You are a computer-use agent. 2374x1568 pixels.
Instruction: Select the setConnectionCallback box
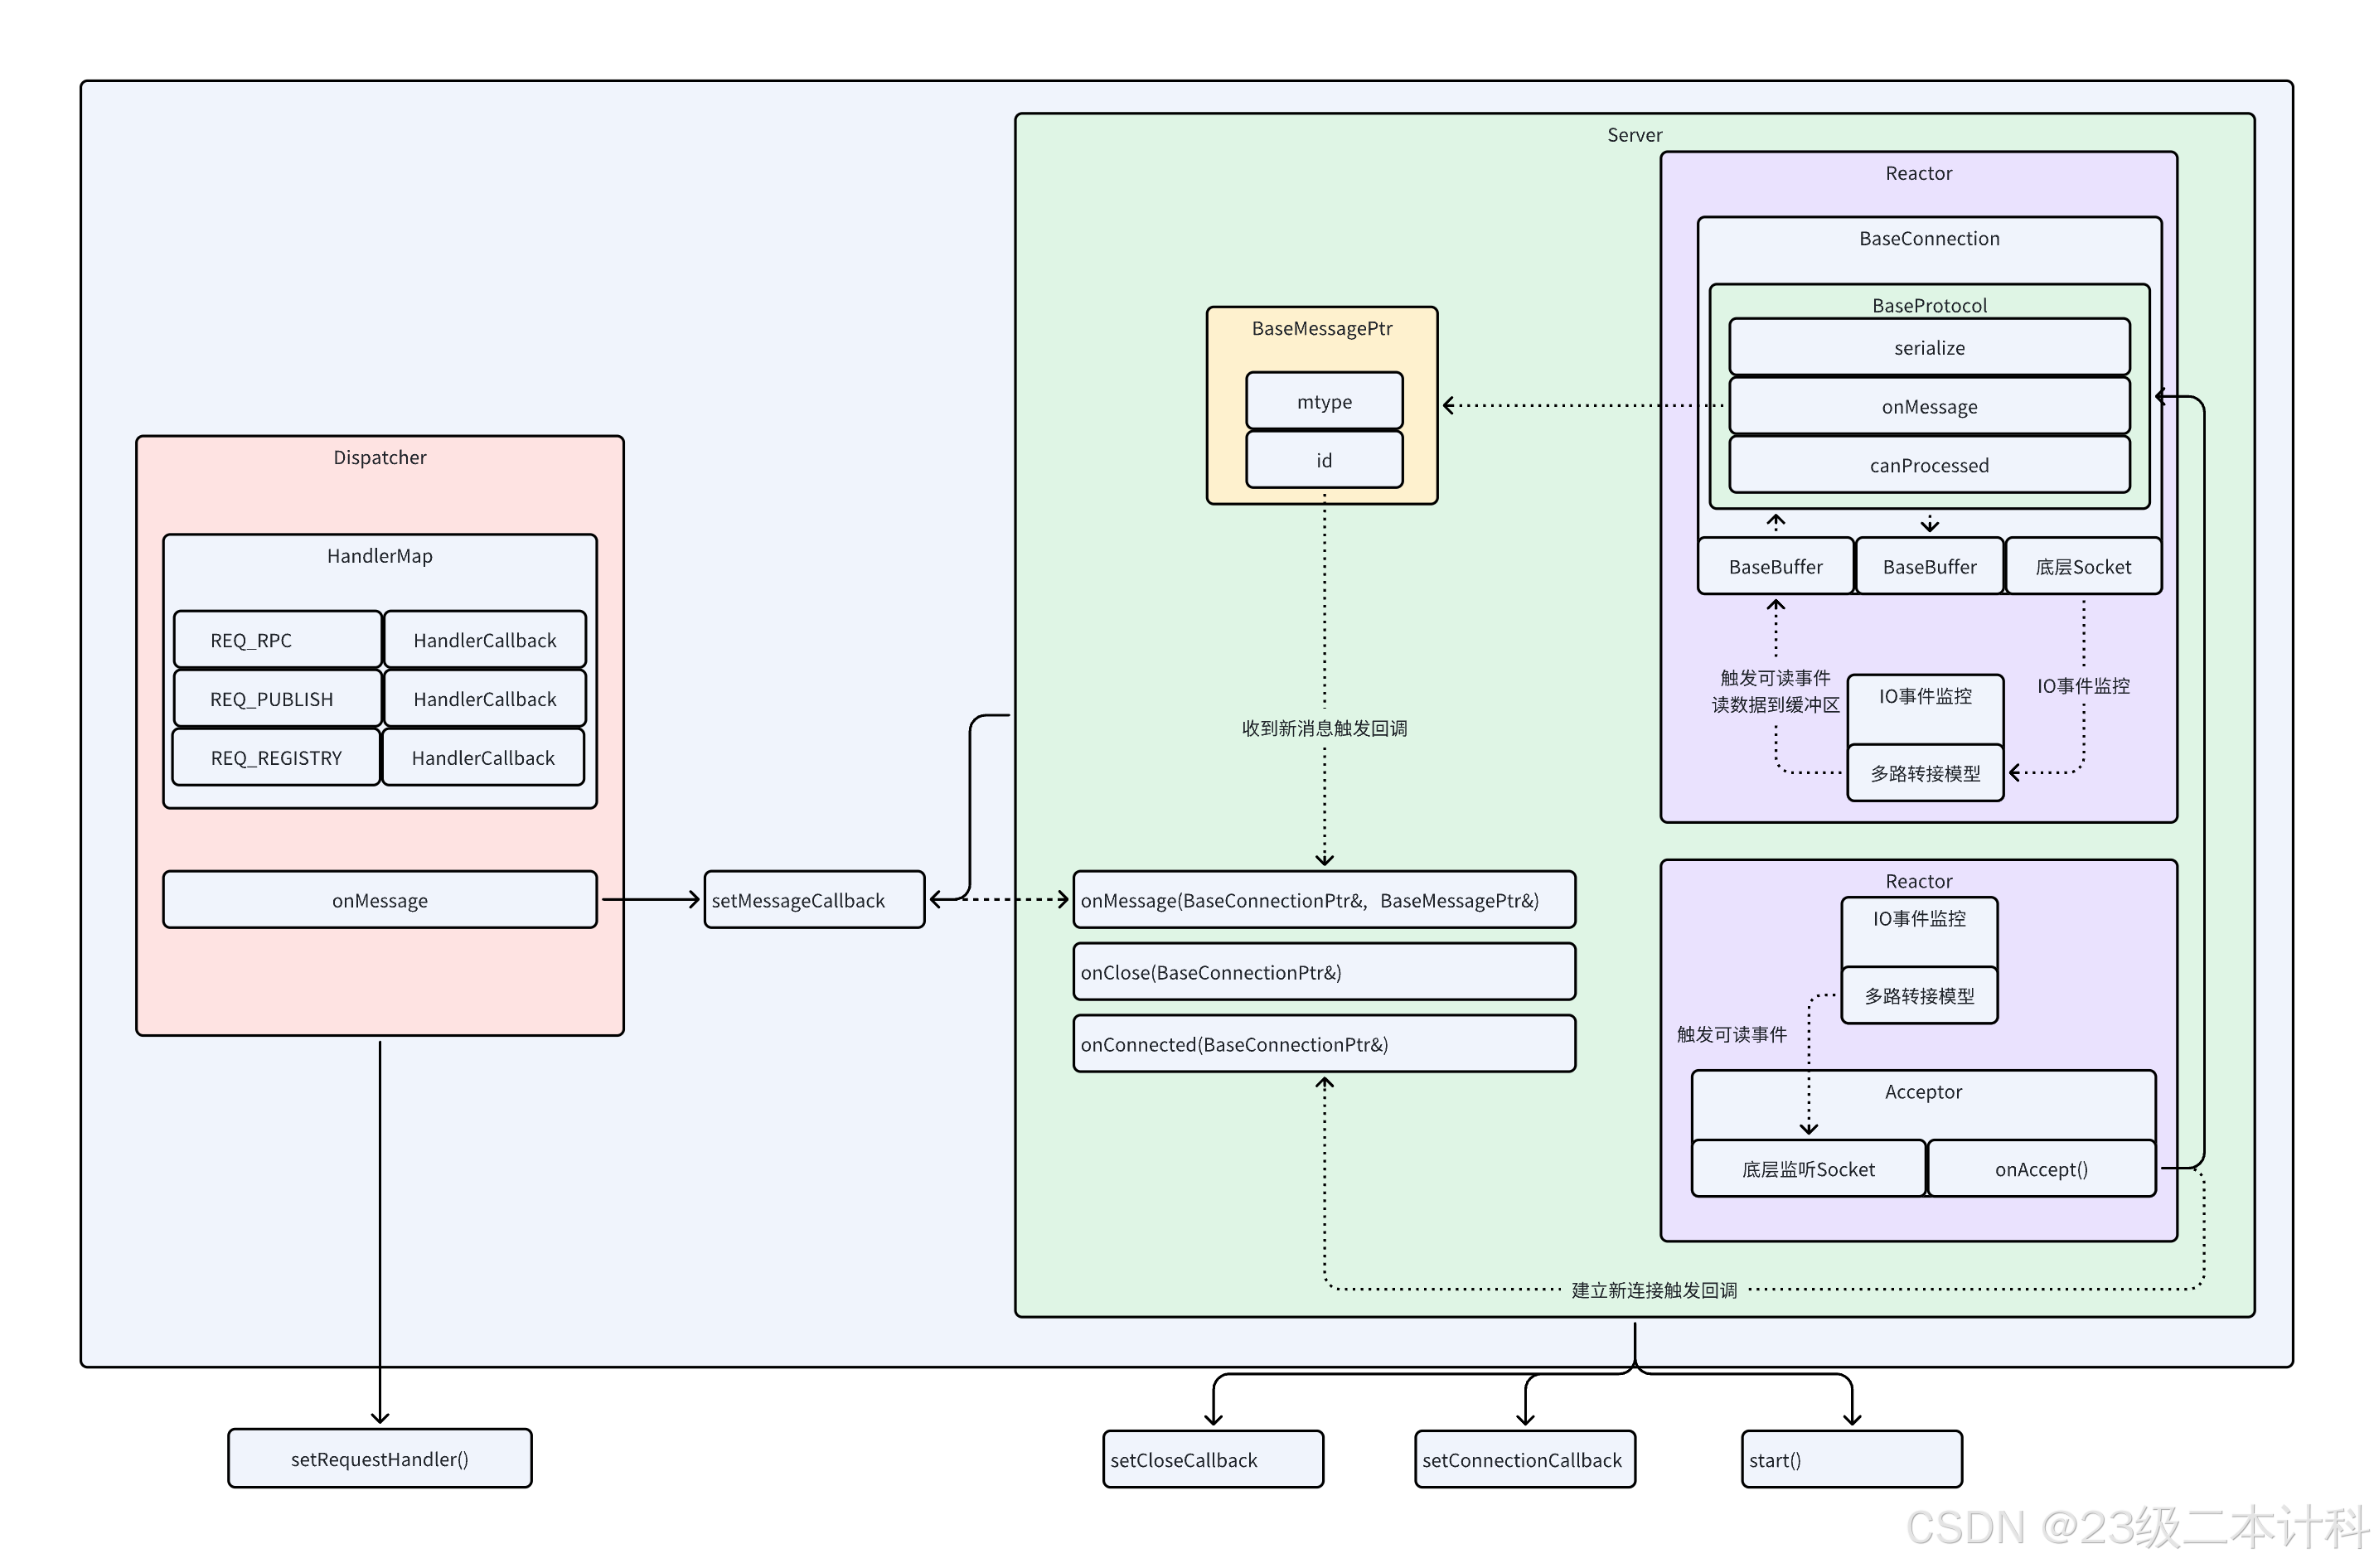point(1524,1459)
